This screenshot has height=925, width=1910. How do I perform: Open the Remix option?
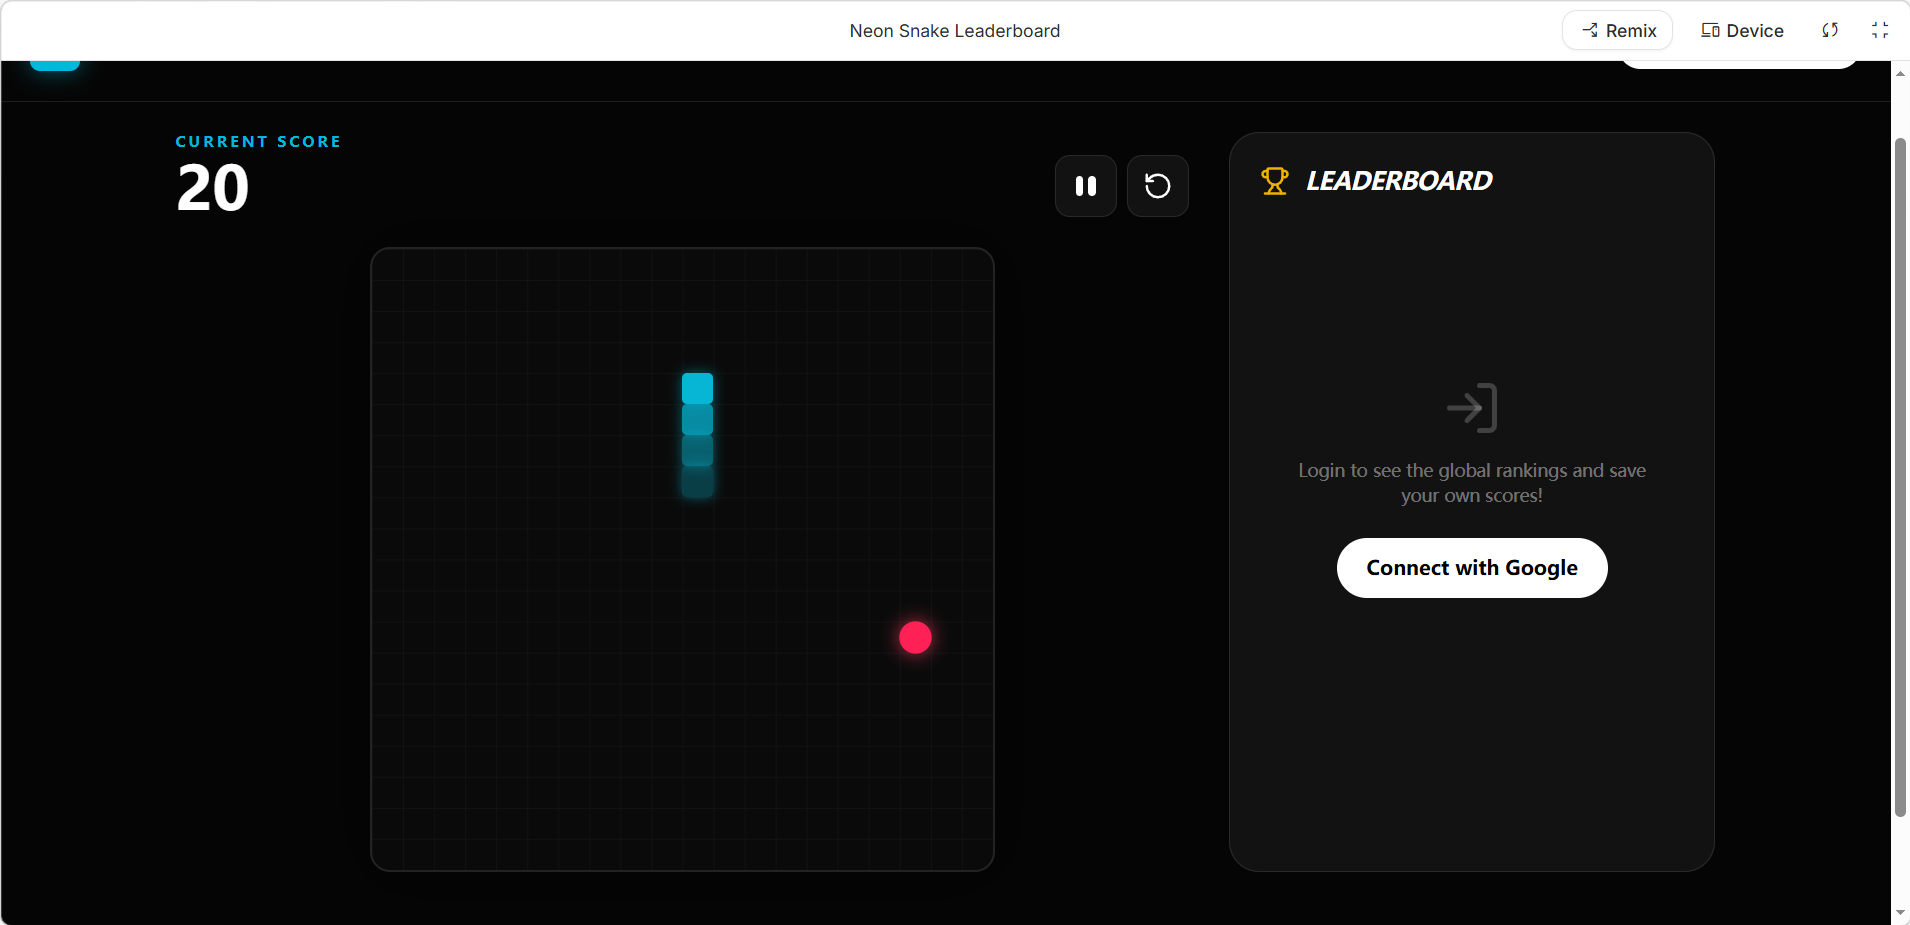1618,31
